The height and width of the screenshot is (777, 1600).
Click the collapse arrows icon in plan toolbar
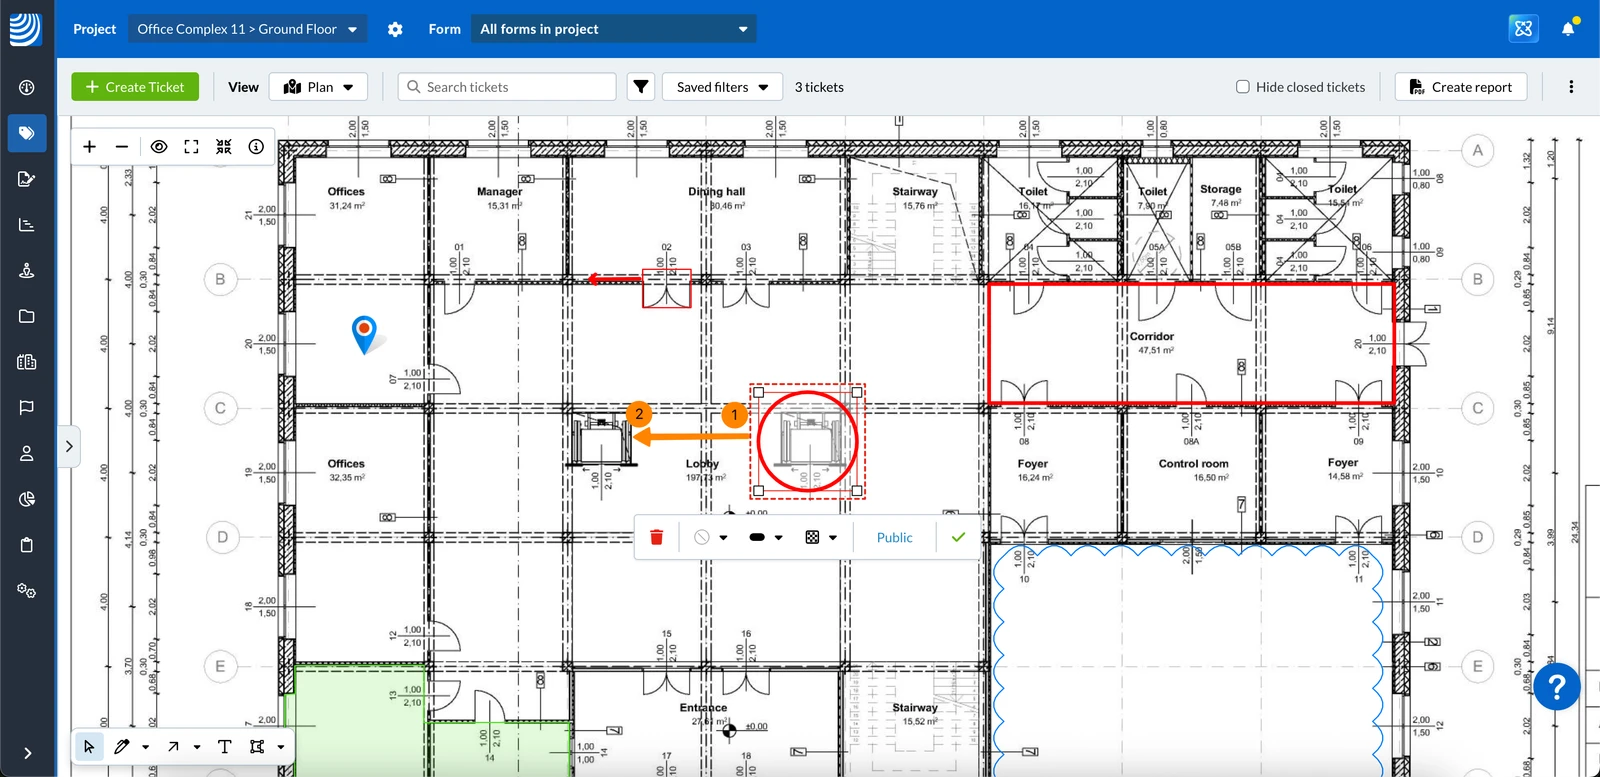point(224,147)
